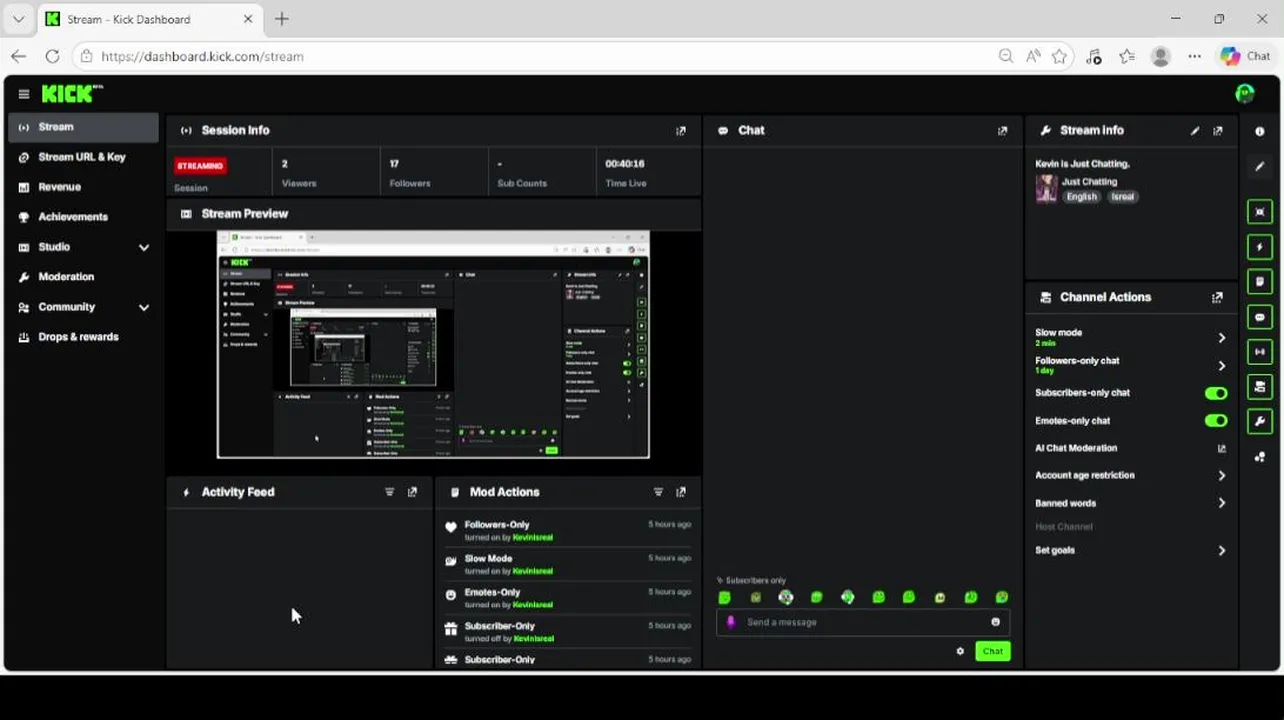Click the browser address bar URL
Image resolution: width=1284 pixels, height=720 pixels.
tap(202, 56)
